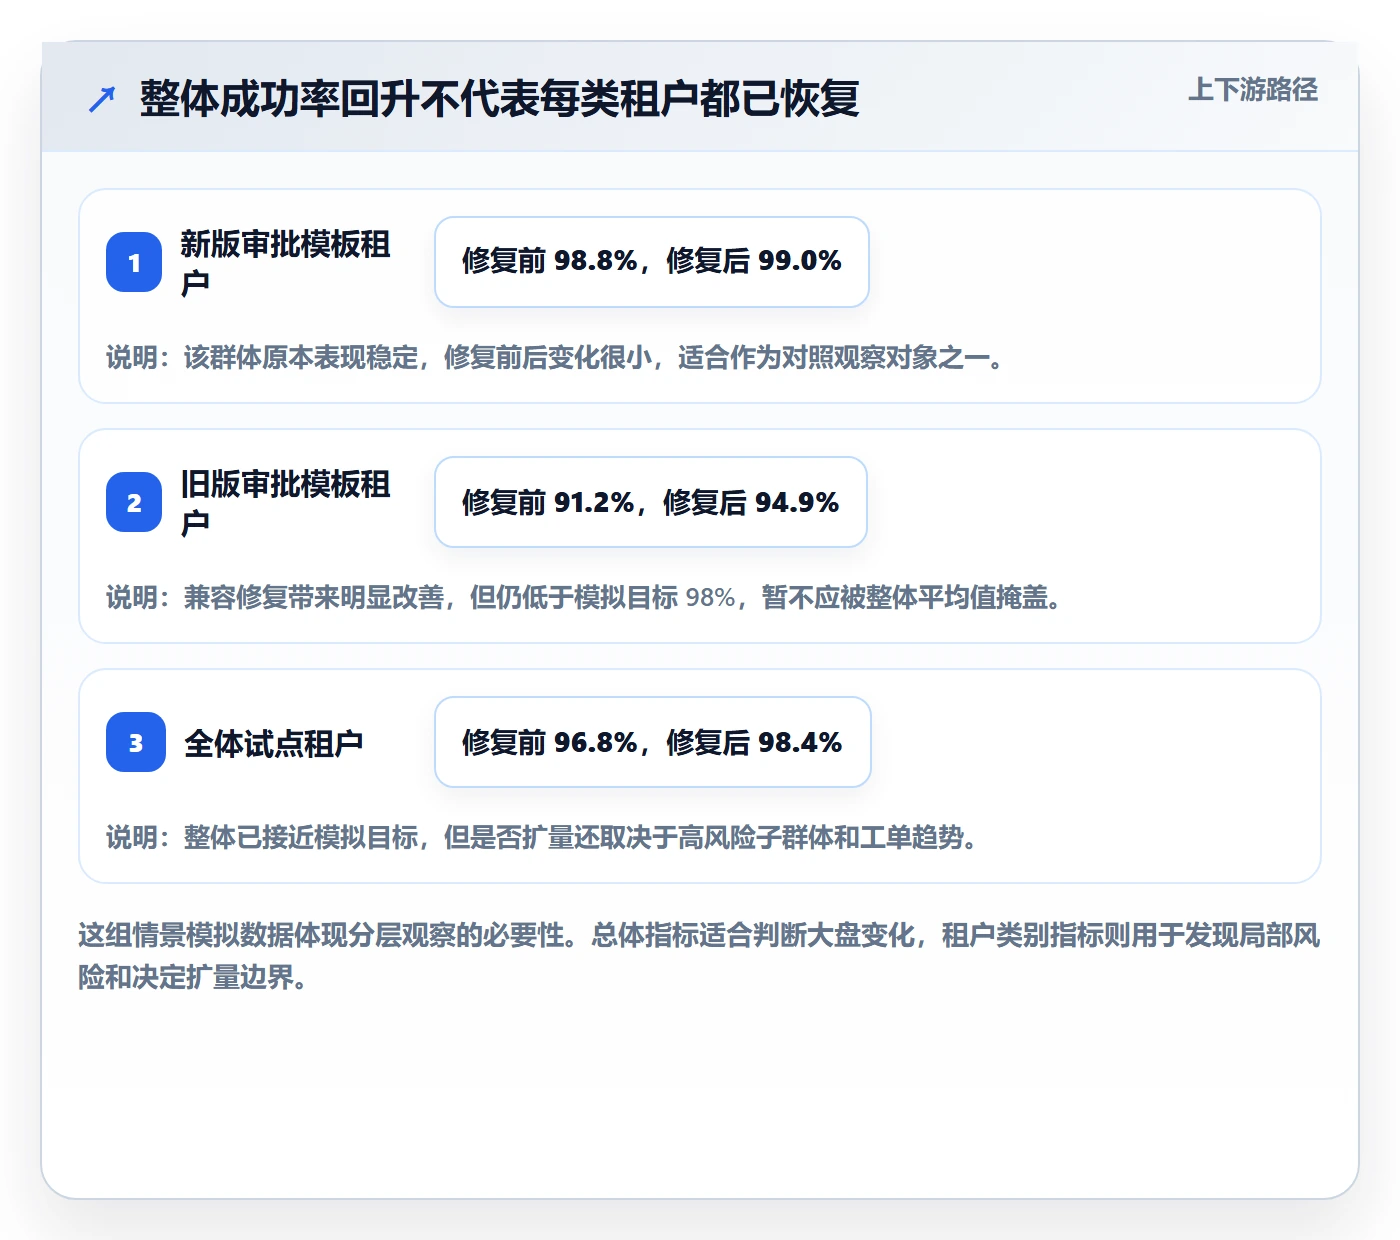This screenshot has height=1240, width=1400.
Task: Select the 全体试点租户 heading
Action: point(274,743)
